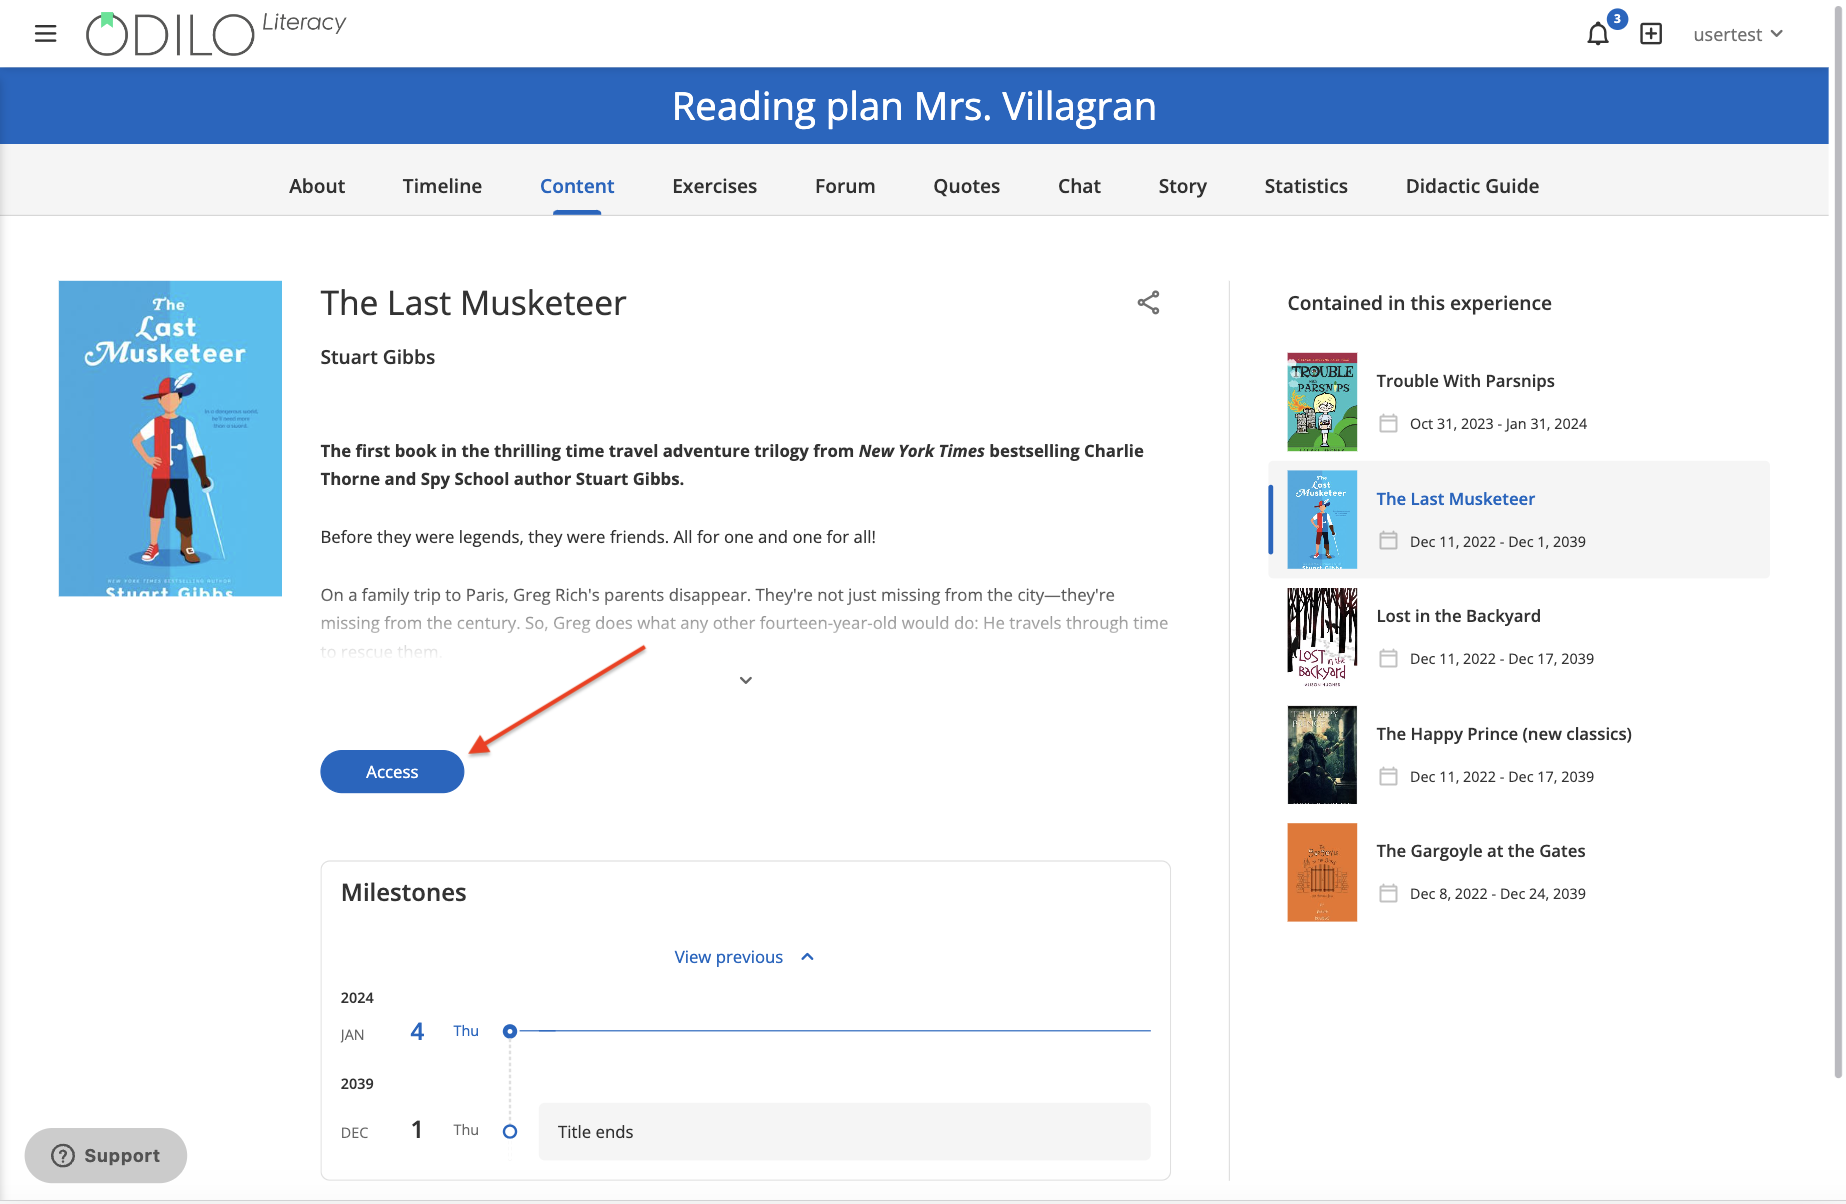Image resolution: width=1846 pixels, height=1204 pixels.
Task: Click 'Contained in this experience' heading
Action: (x=1419, y=303)
